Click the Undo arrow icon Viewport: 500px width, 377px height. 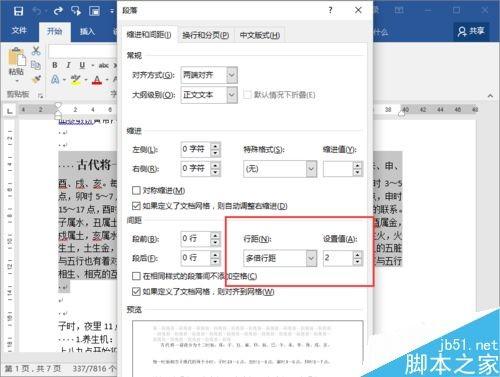coord(36,11)
